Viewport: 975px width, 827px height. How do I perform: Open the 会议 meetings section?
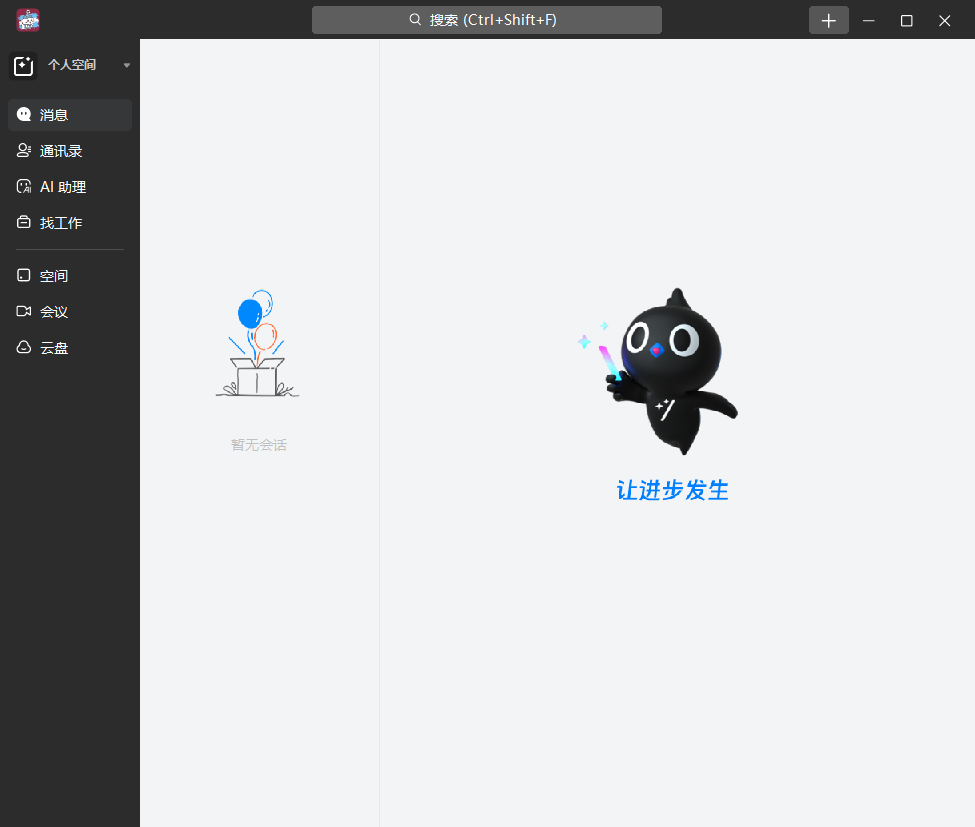(x=70, y=312)
